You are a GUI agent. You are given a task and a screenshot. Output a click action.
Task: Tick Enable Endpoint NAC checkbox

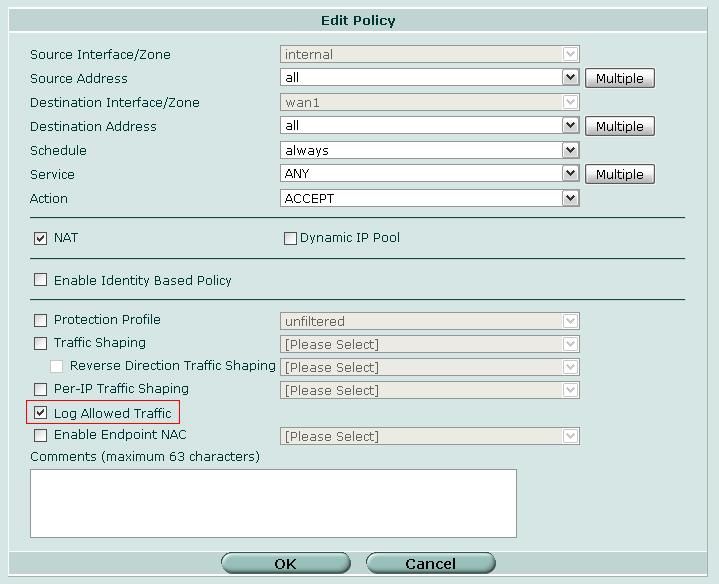tap(40, 435)
